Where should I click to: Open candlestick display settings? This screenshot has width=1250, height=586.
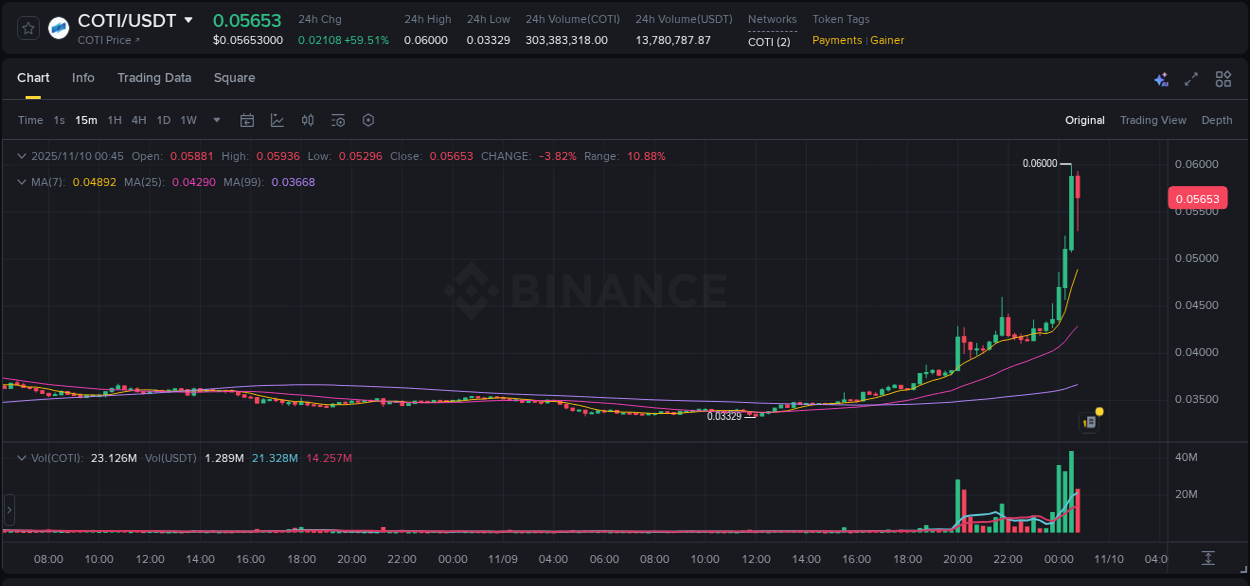tap(307, 119)
